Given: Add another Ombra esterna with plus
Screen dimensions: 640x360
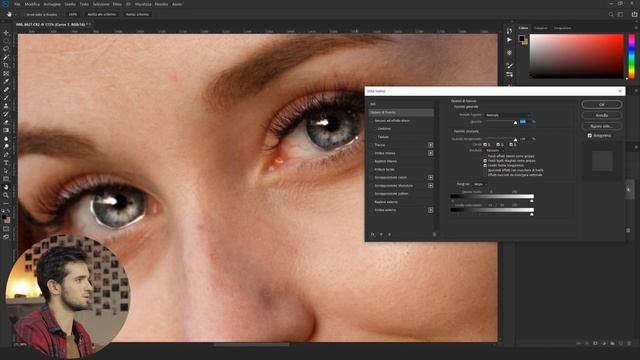Looking at the screenshot, I should 431,210.
